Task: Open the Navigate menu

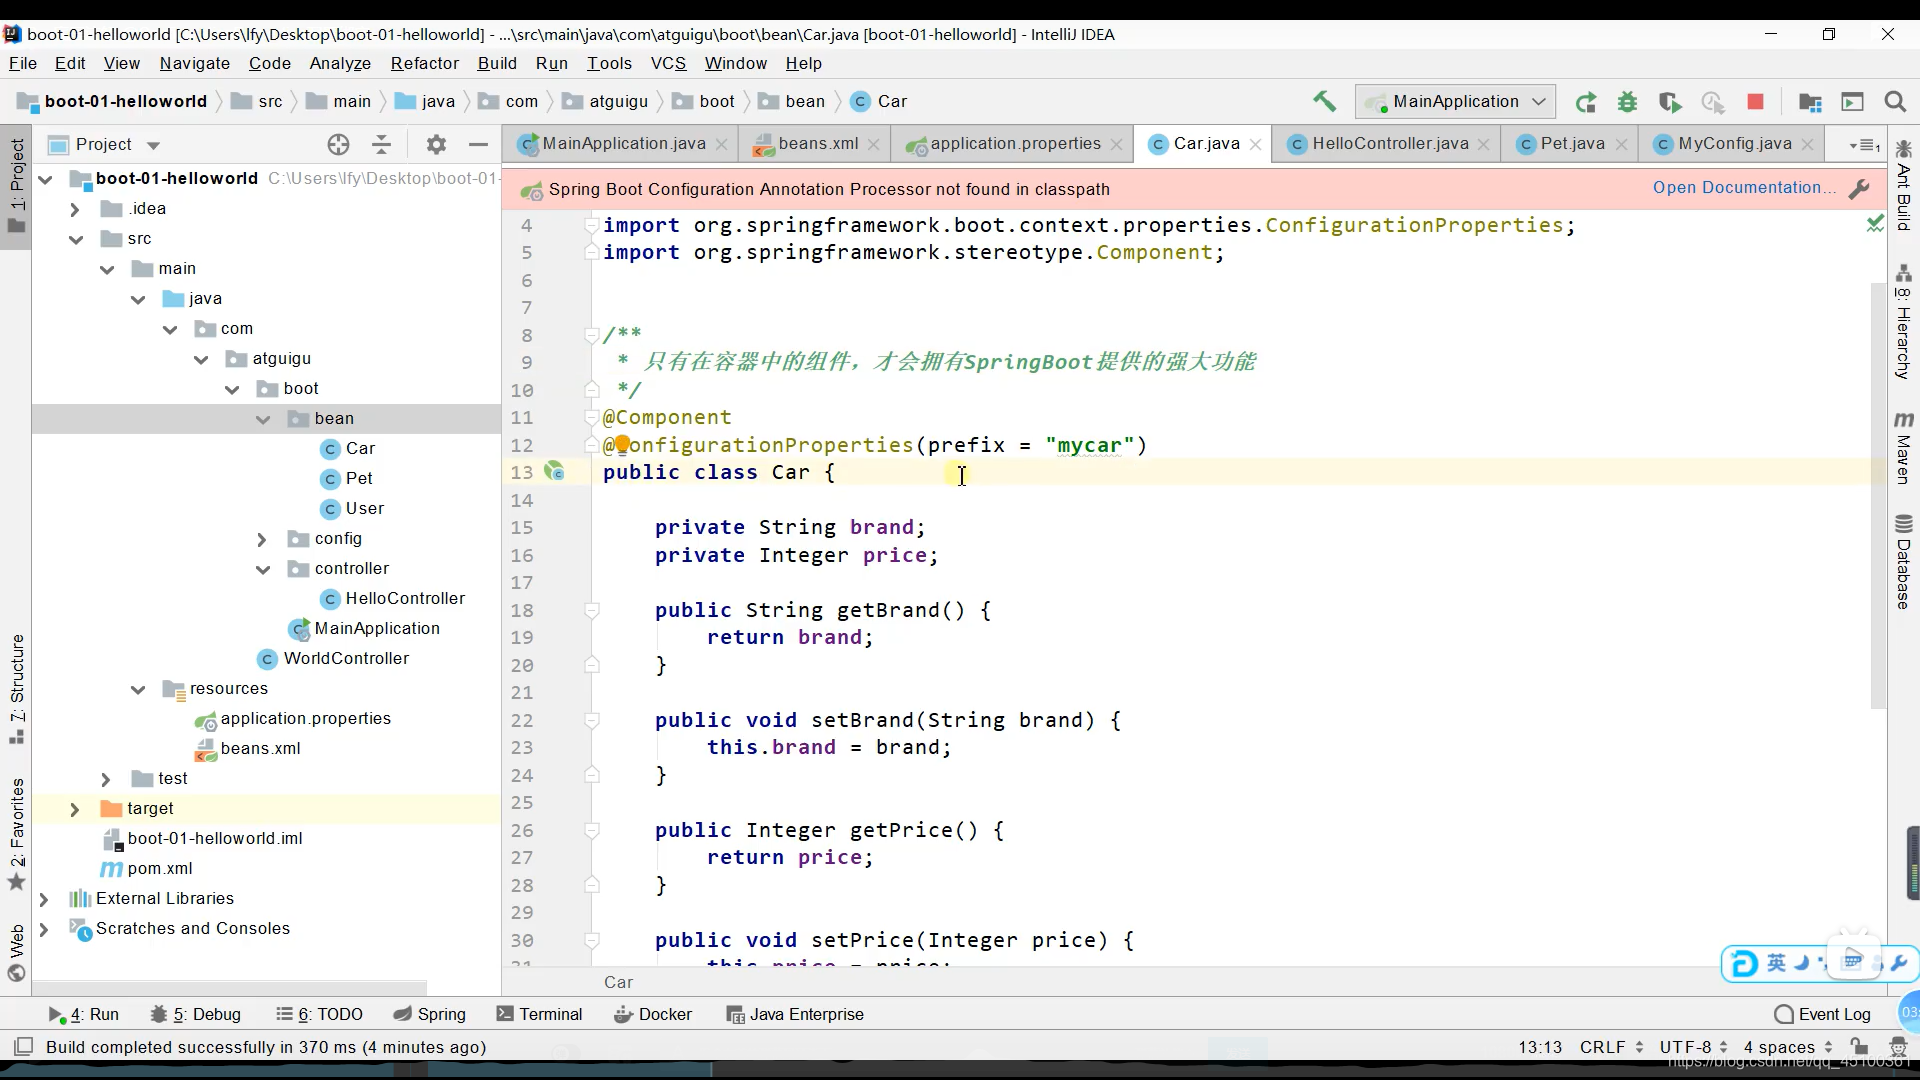Action: click(x=195, y=63)
